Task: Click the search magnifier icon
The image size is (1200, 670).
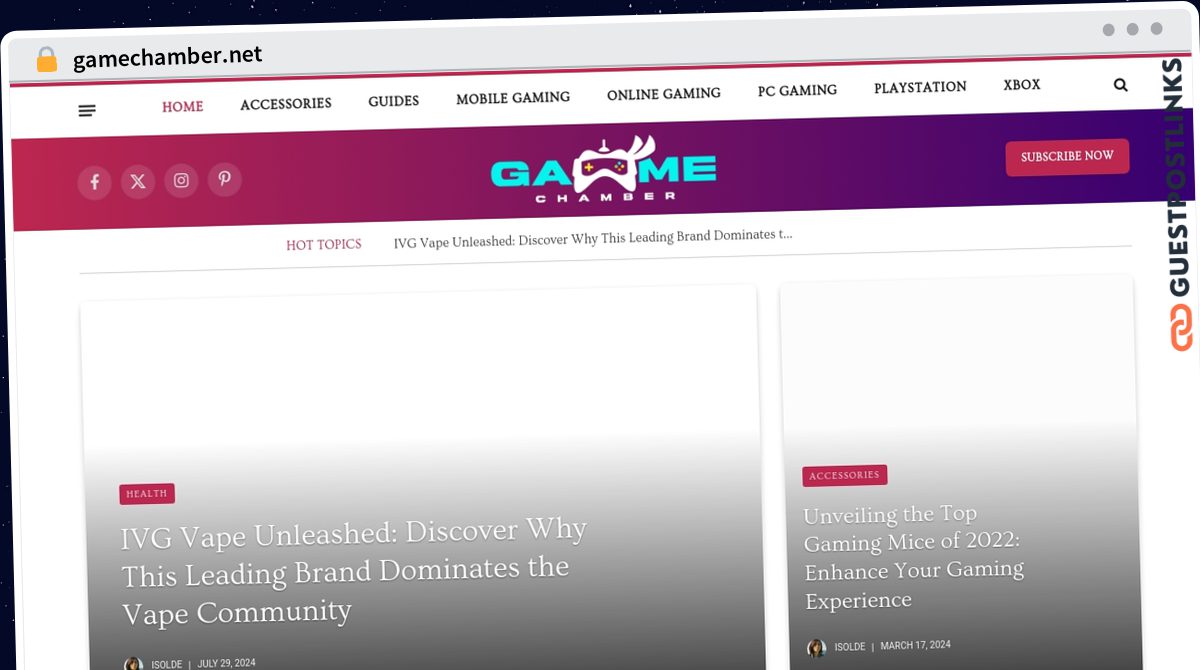Action: tap(1120, 86)
